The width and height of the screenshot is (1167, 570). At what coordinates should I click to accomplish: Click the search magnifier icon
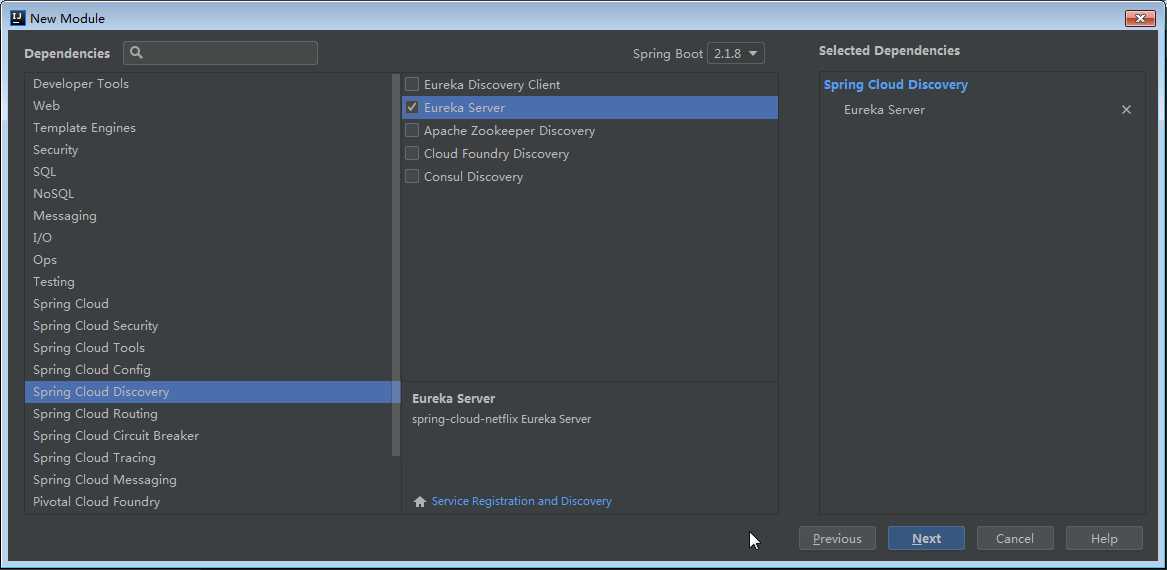136,53
